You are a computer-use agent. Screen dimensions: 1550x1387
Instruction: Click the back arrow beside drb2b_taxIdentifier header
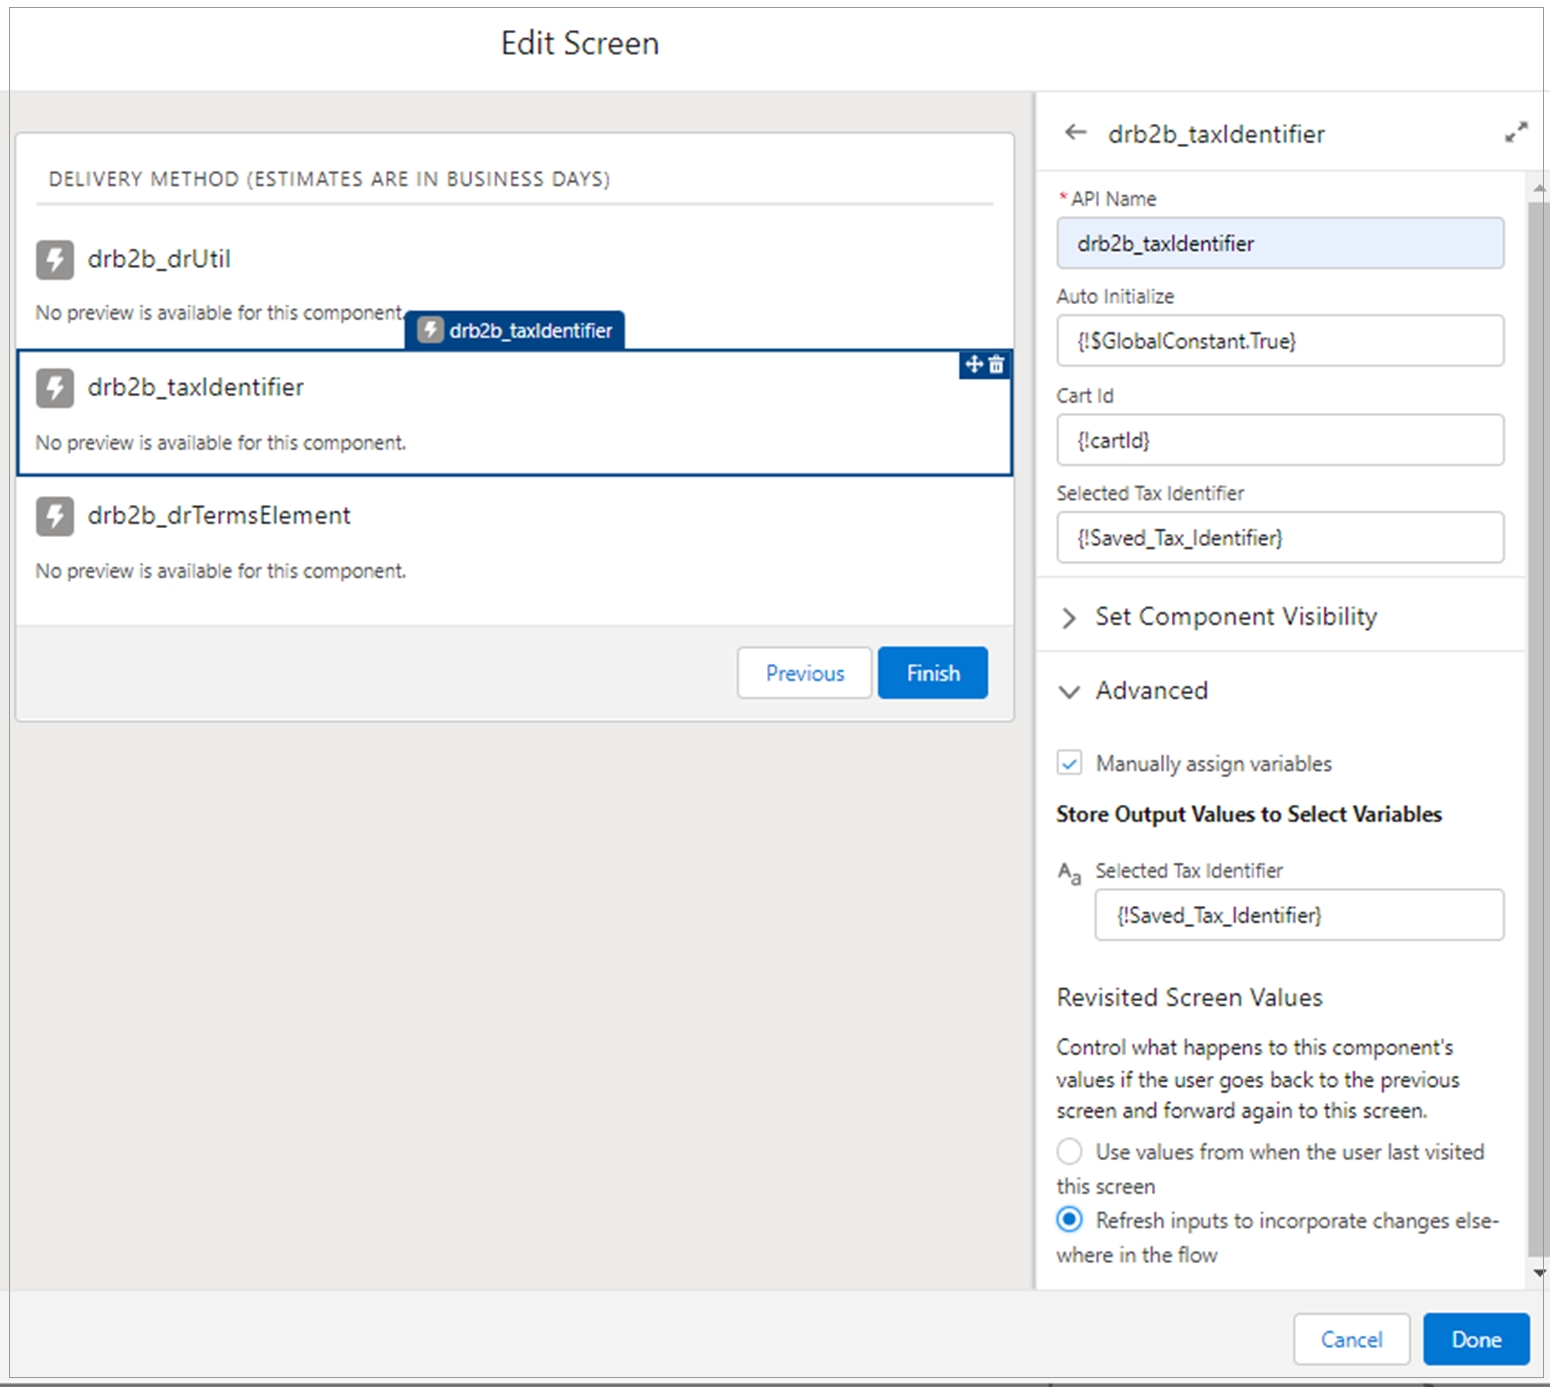point(1075,133)
